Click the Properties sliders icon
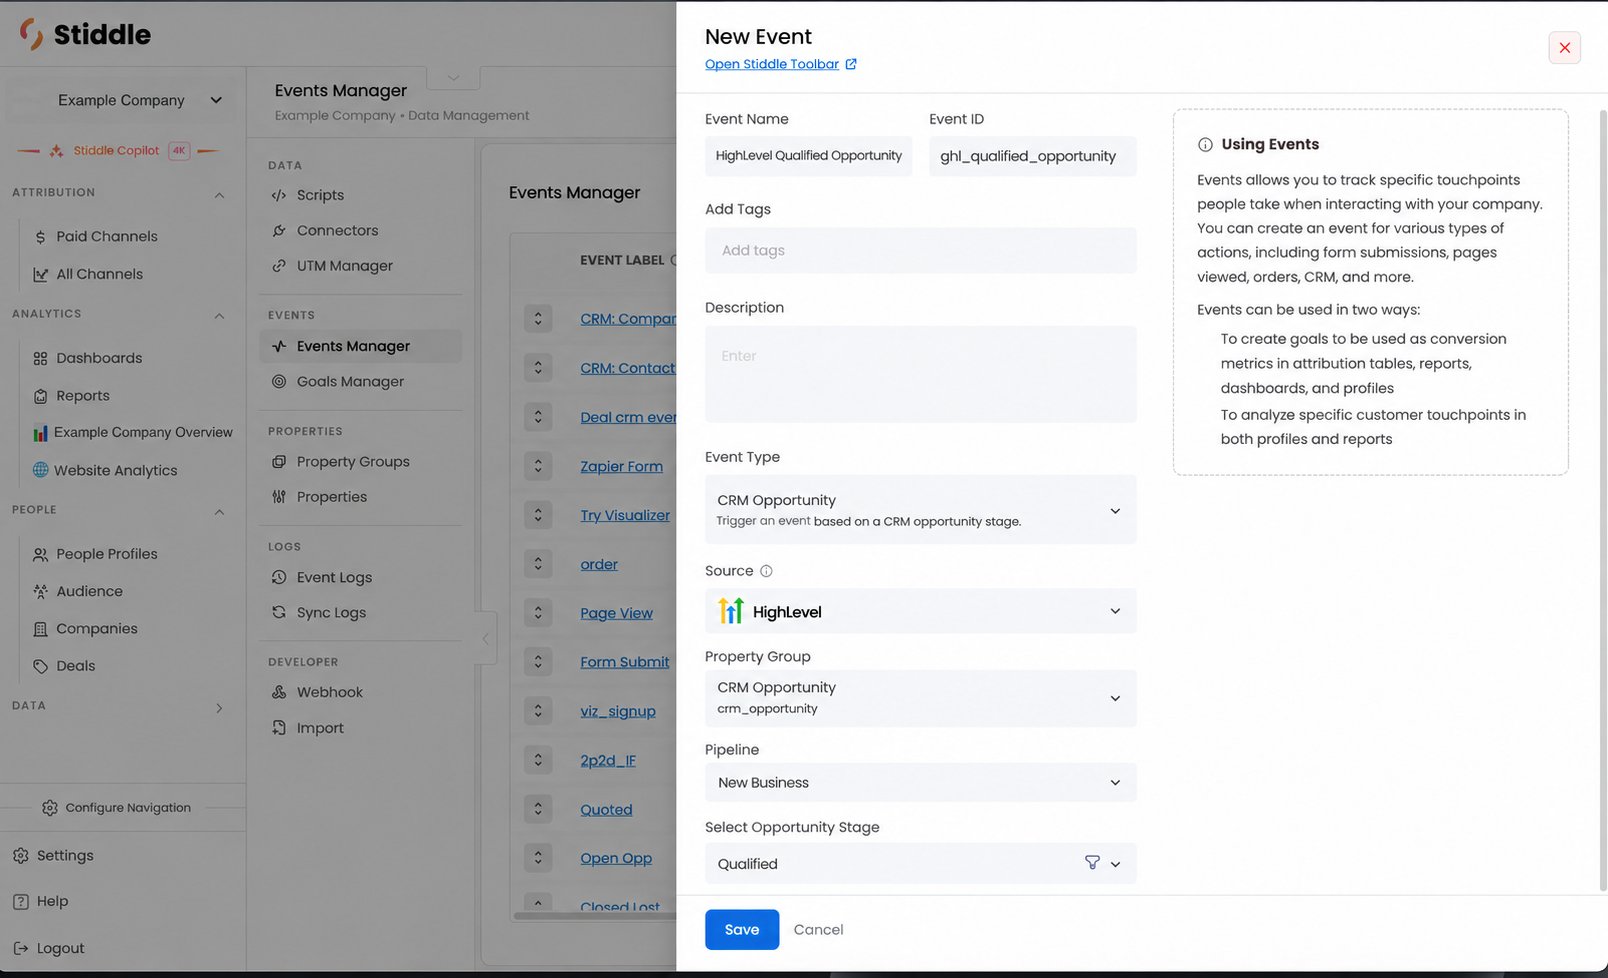Image resolution: width=1608 pixels, height=978 pixels. pyautogui.click(x=279, y=497)
